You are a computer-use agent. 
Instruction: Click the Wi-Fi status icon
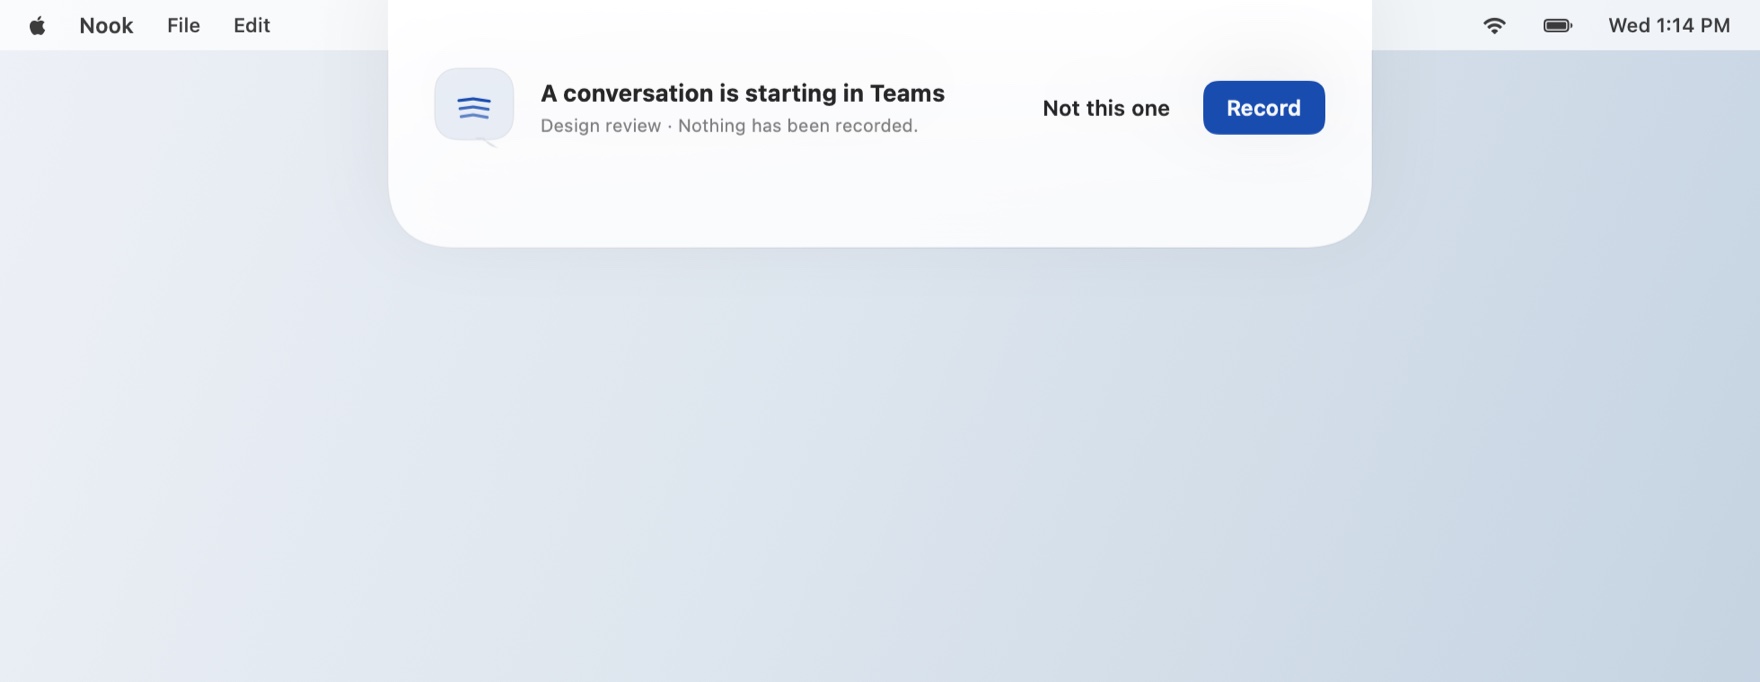[1494, 25]
